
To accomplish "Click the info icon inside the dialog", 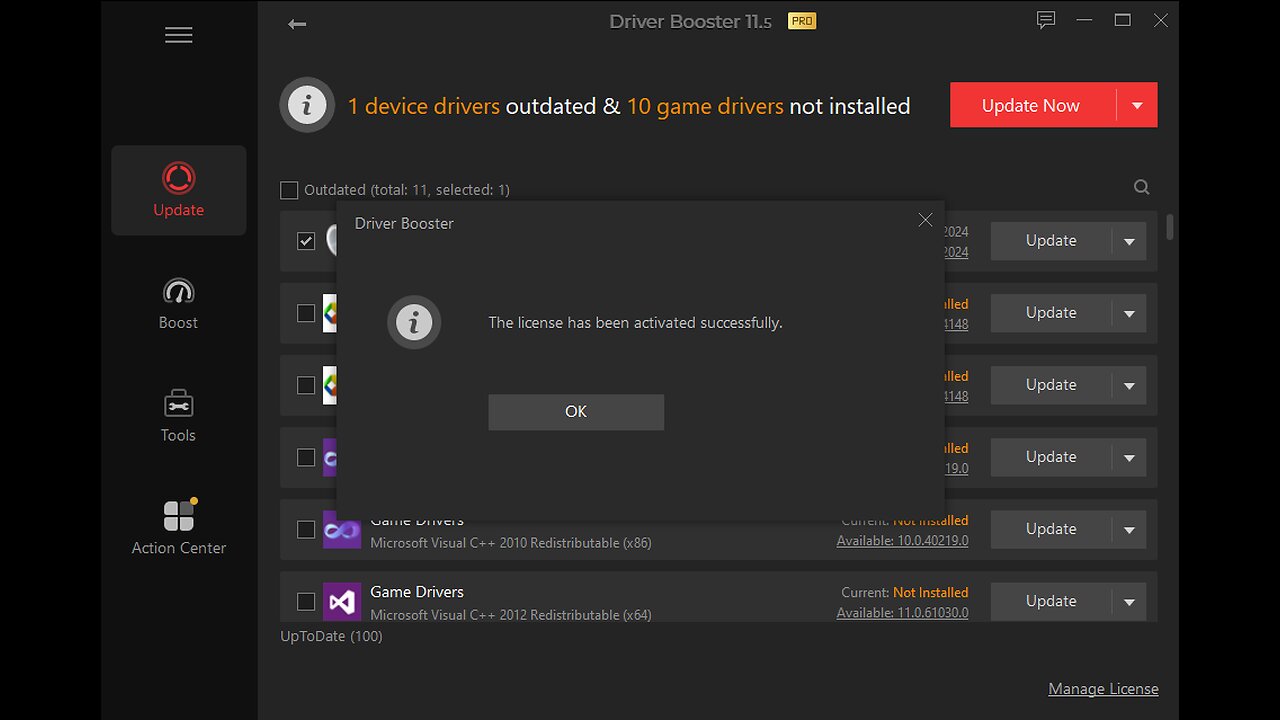I will [x=414, y=323].
